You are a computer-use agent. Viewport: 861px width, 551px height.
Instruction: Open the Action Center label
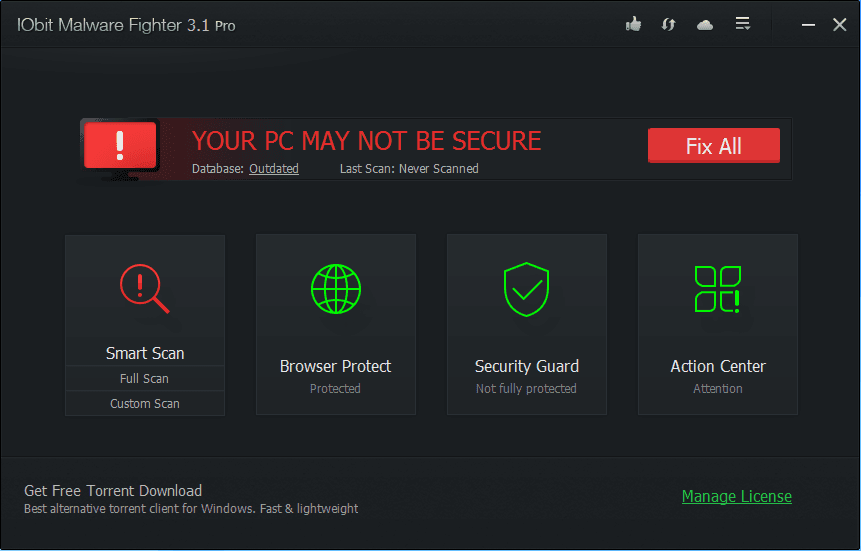coord(718,366)
